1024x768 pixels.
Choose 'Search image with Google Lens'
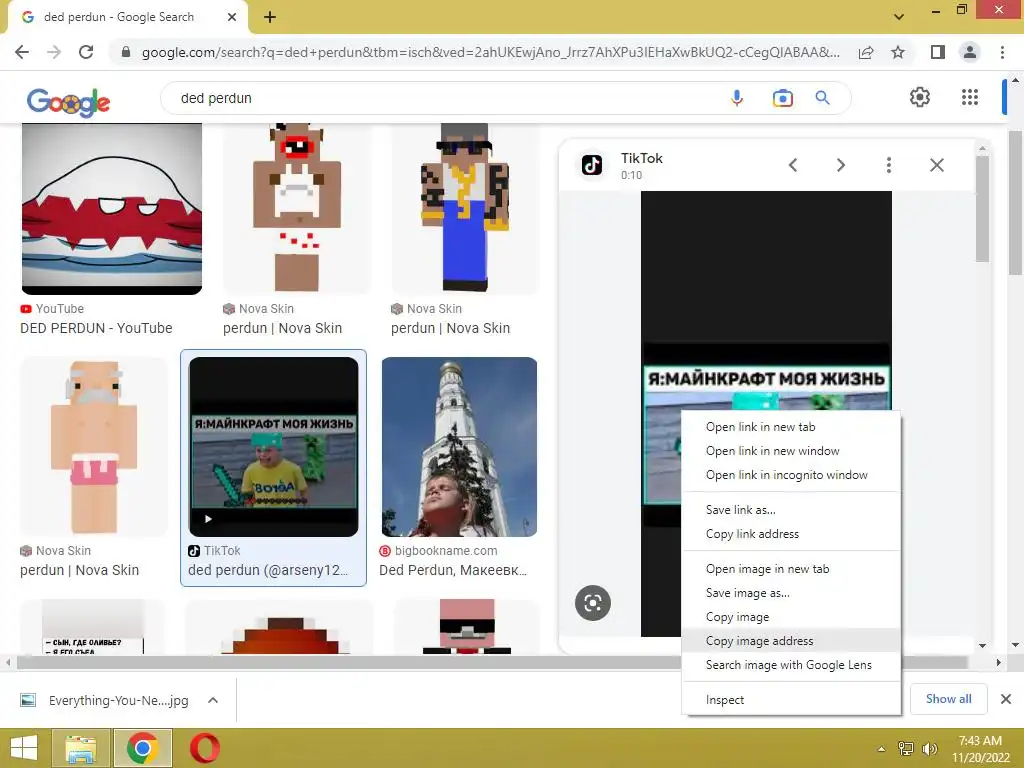click(791, 665)
